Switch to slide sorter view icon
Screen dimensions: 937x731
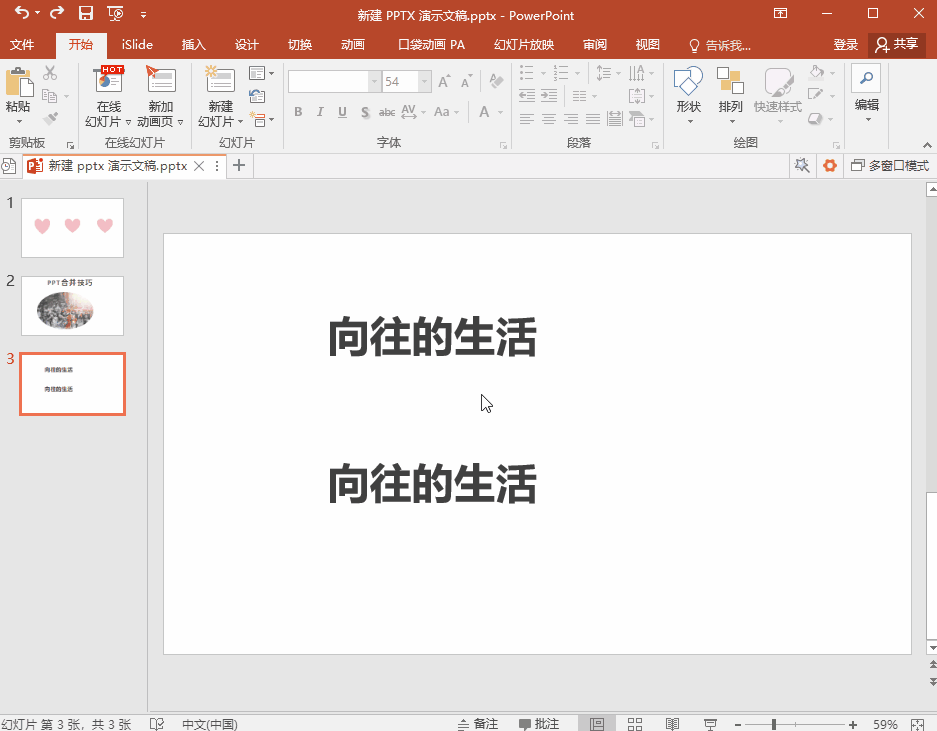click(x=635, y=724)
